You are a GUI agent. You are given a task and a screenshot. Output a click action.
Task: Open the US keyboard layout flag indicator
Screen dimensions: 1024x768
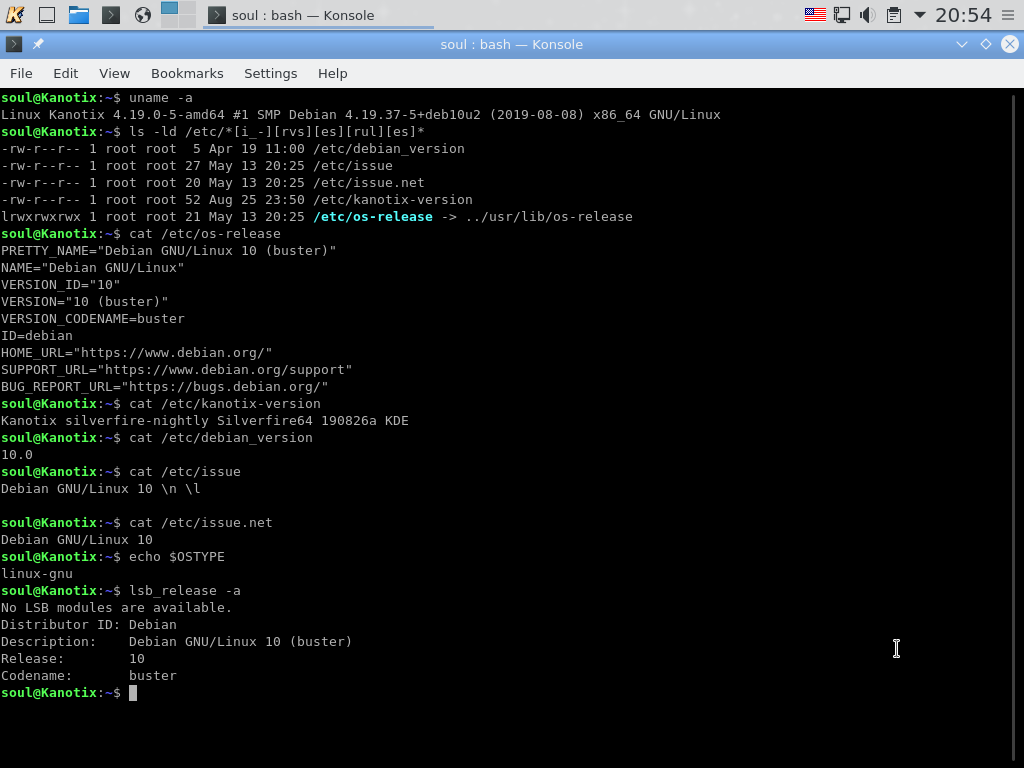coord(815,14)
